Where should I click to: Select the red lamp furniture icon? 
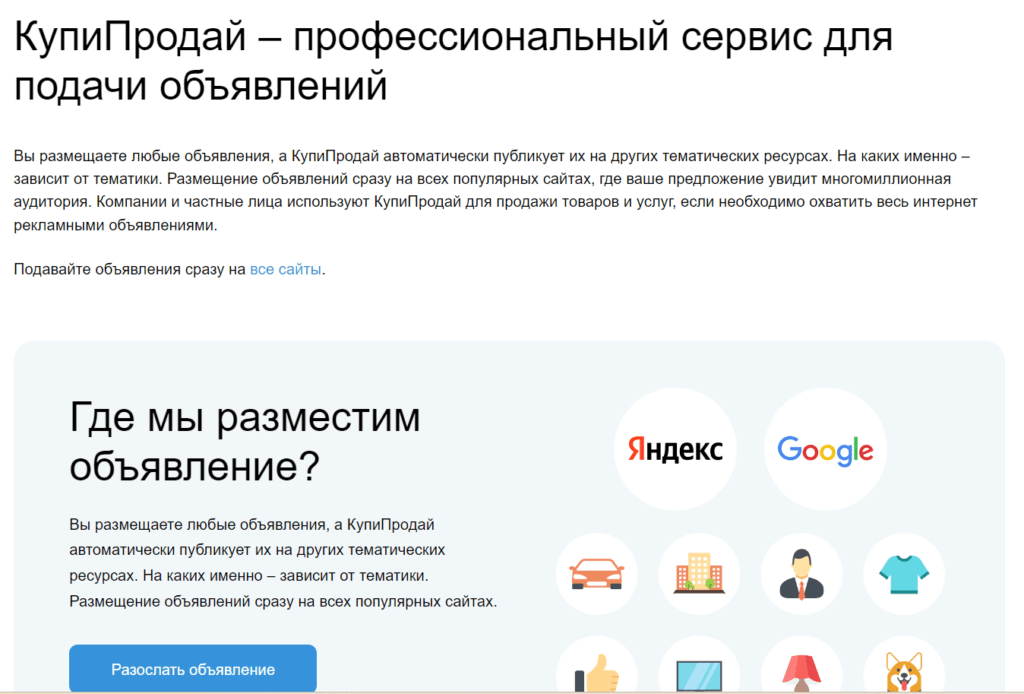coord(802,665)
